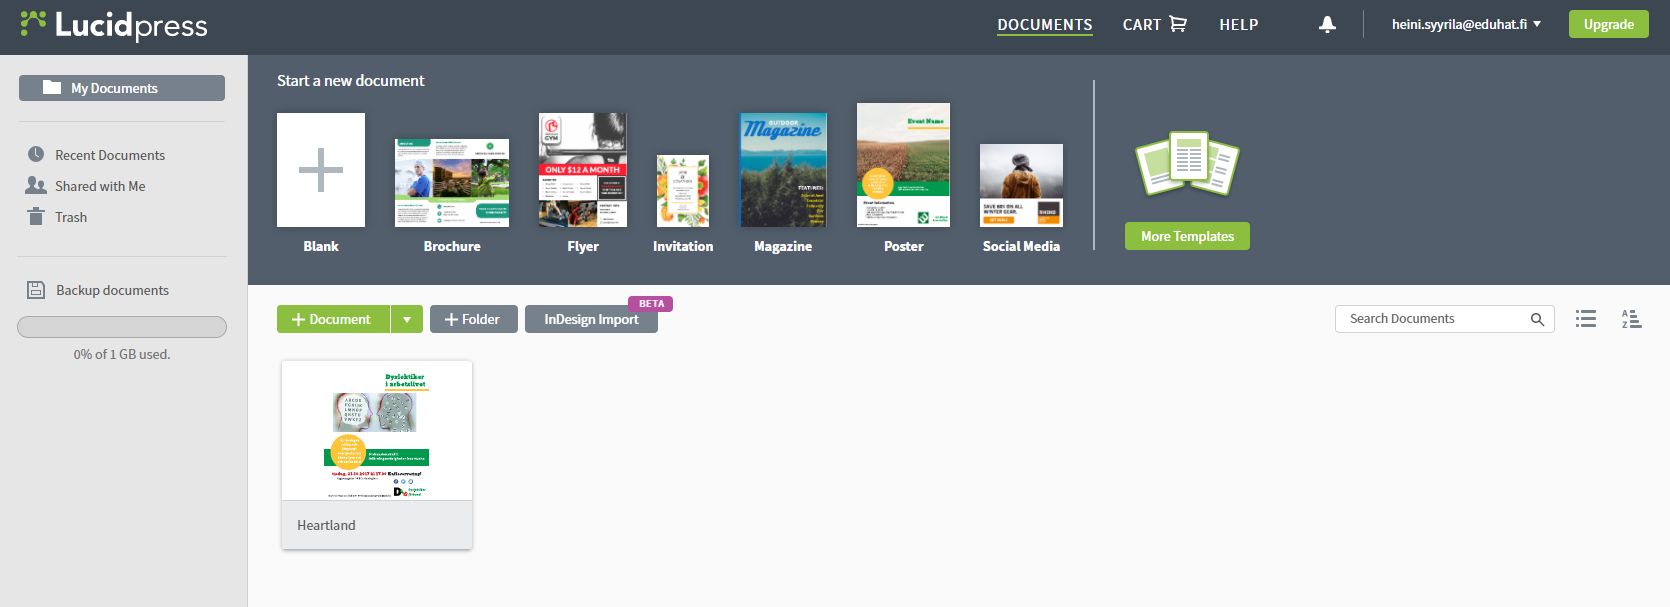This screenshot has height=607, width=1670.
Task: Select the Magazine template thumbnail
Action: 783,170
